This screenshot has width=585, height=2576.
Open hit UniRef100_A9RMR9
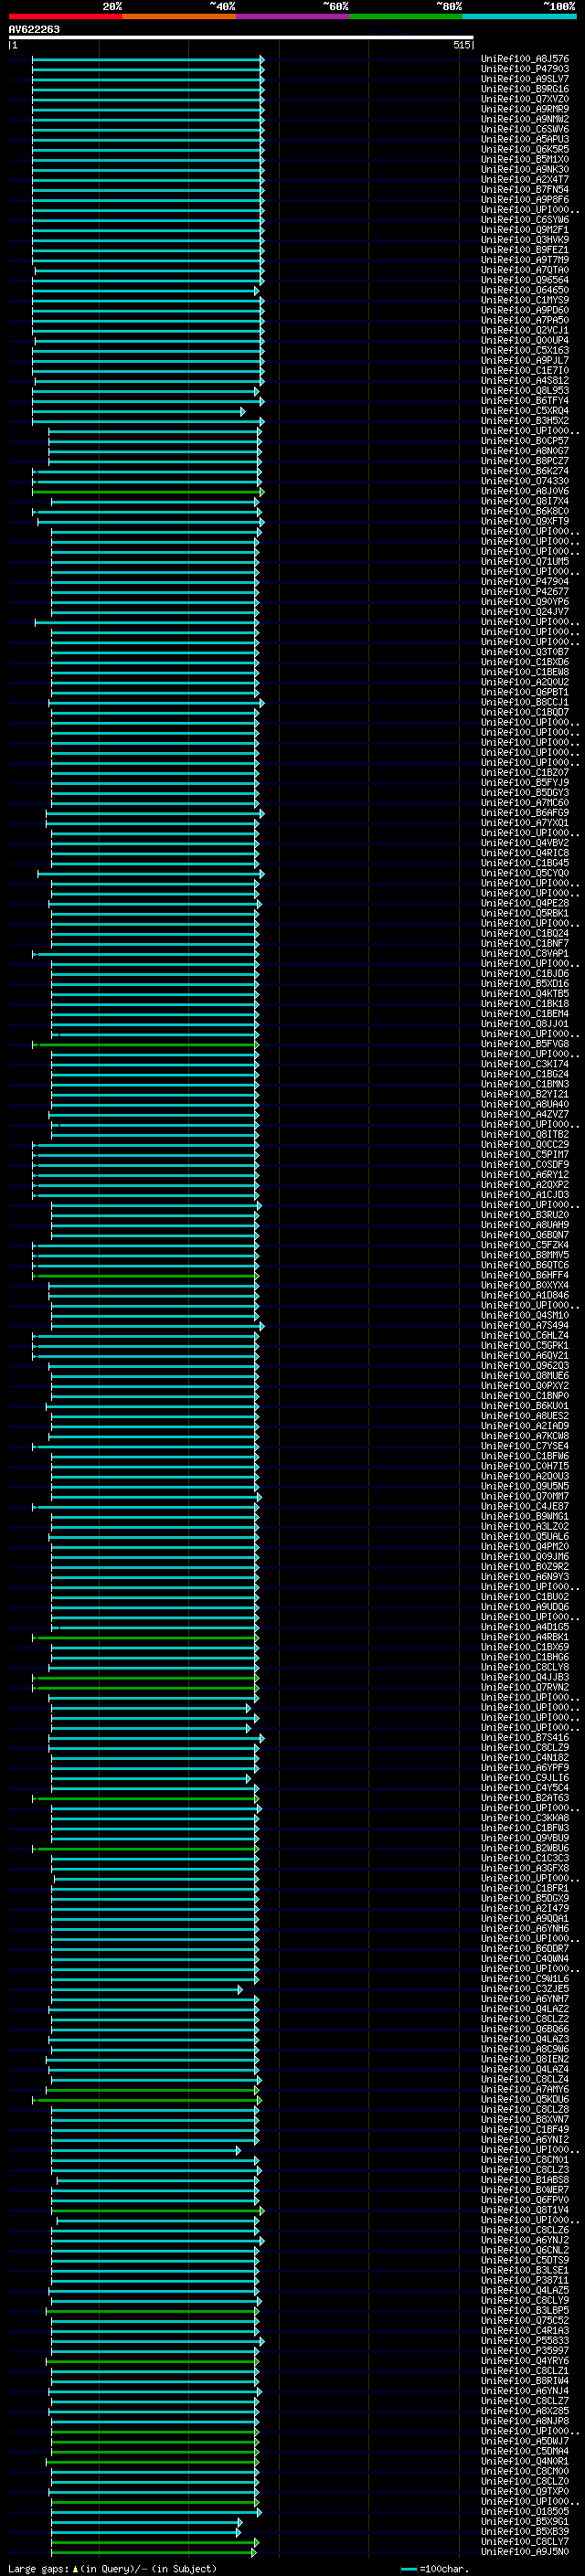click(x=525, y=109)
